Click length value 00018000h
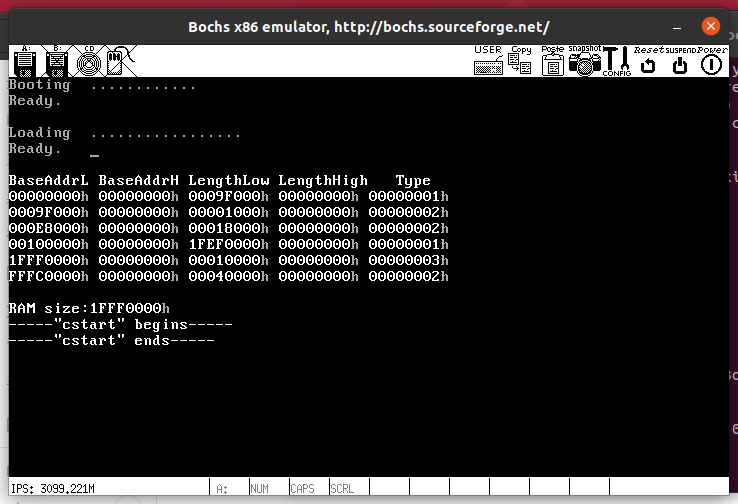Screen dimensions: 738x504 tap(228, 228)
